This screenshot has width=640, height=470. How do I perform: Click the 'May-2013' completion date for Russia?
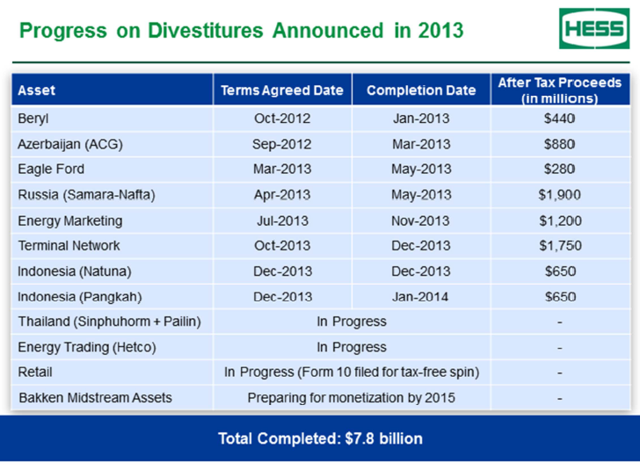(421, 195)
